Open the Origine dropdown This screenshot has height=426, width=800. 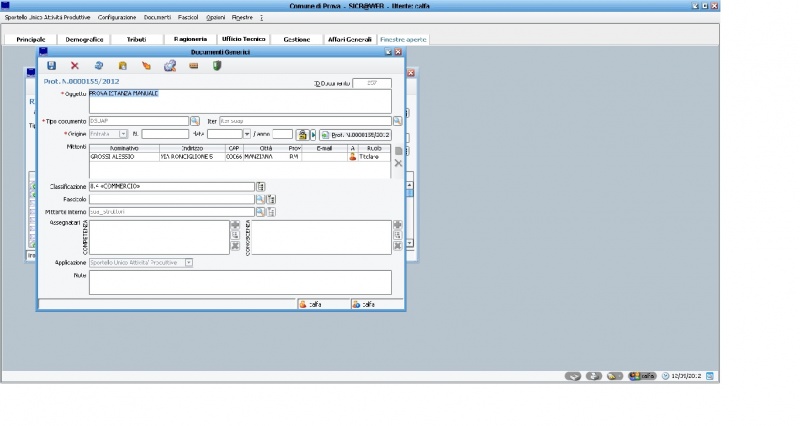click(x=123, y=134)
